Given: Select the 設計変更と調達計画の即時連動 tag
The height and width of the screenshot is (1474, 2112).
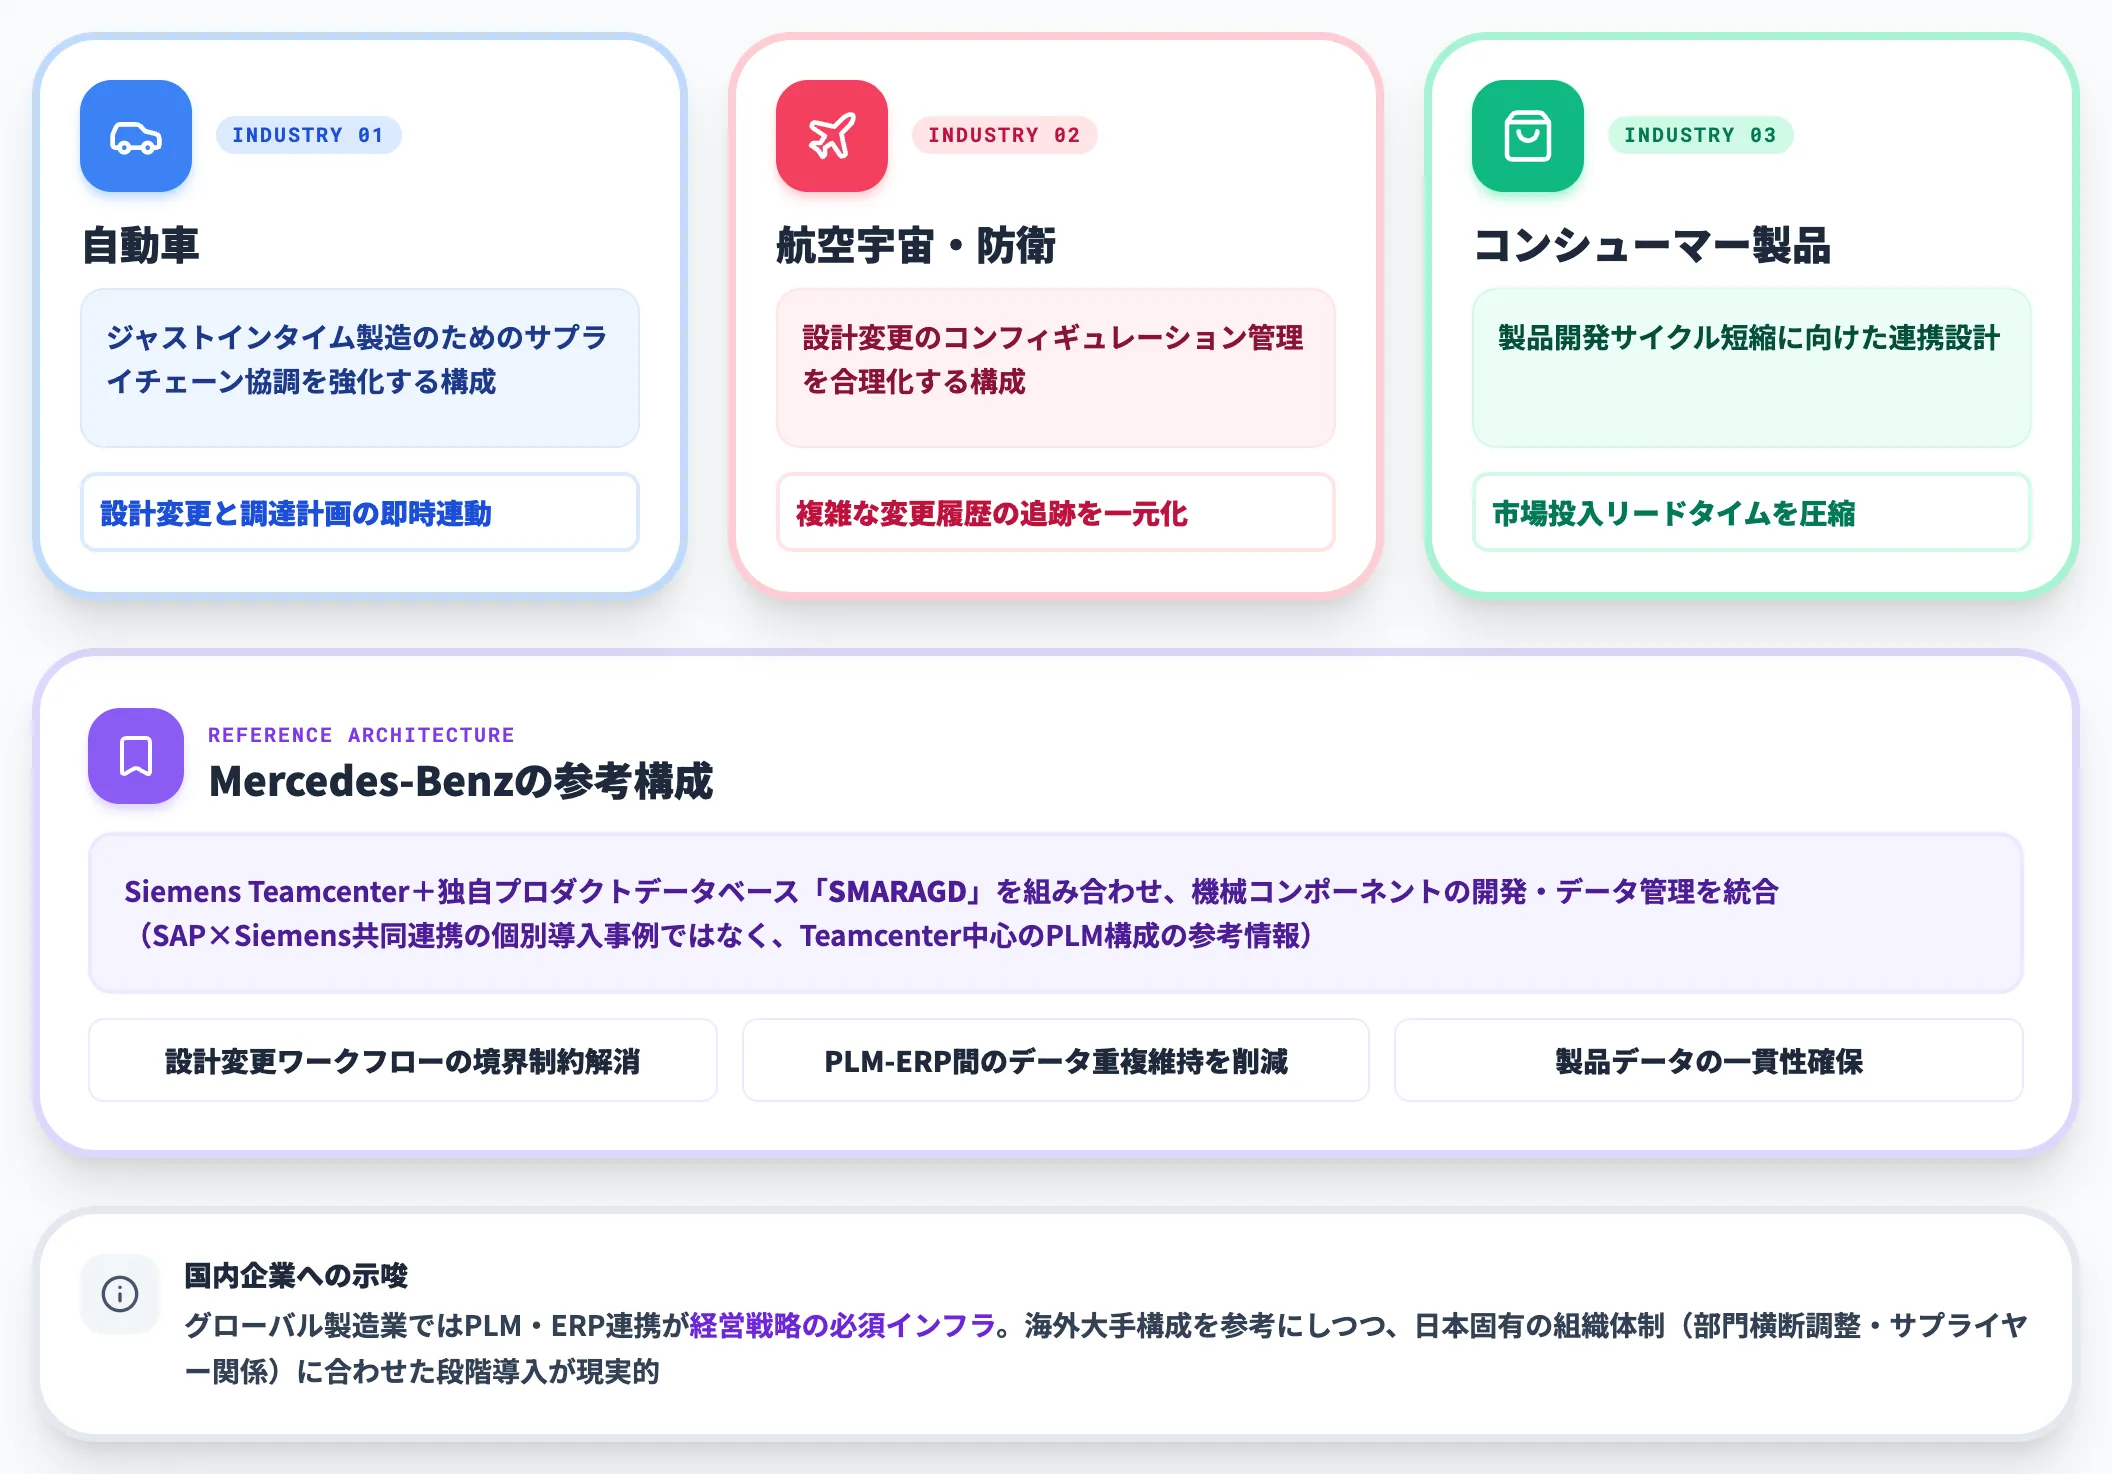Looking at the screenshot, I should (360, 512).
